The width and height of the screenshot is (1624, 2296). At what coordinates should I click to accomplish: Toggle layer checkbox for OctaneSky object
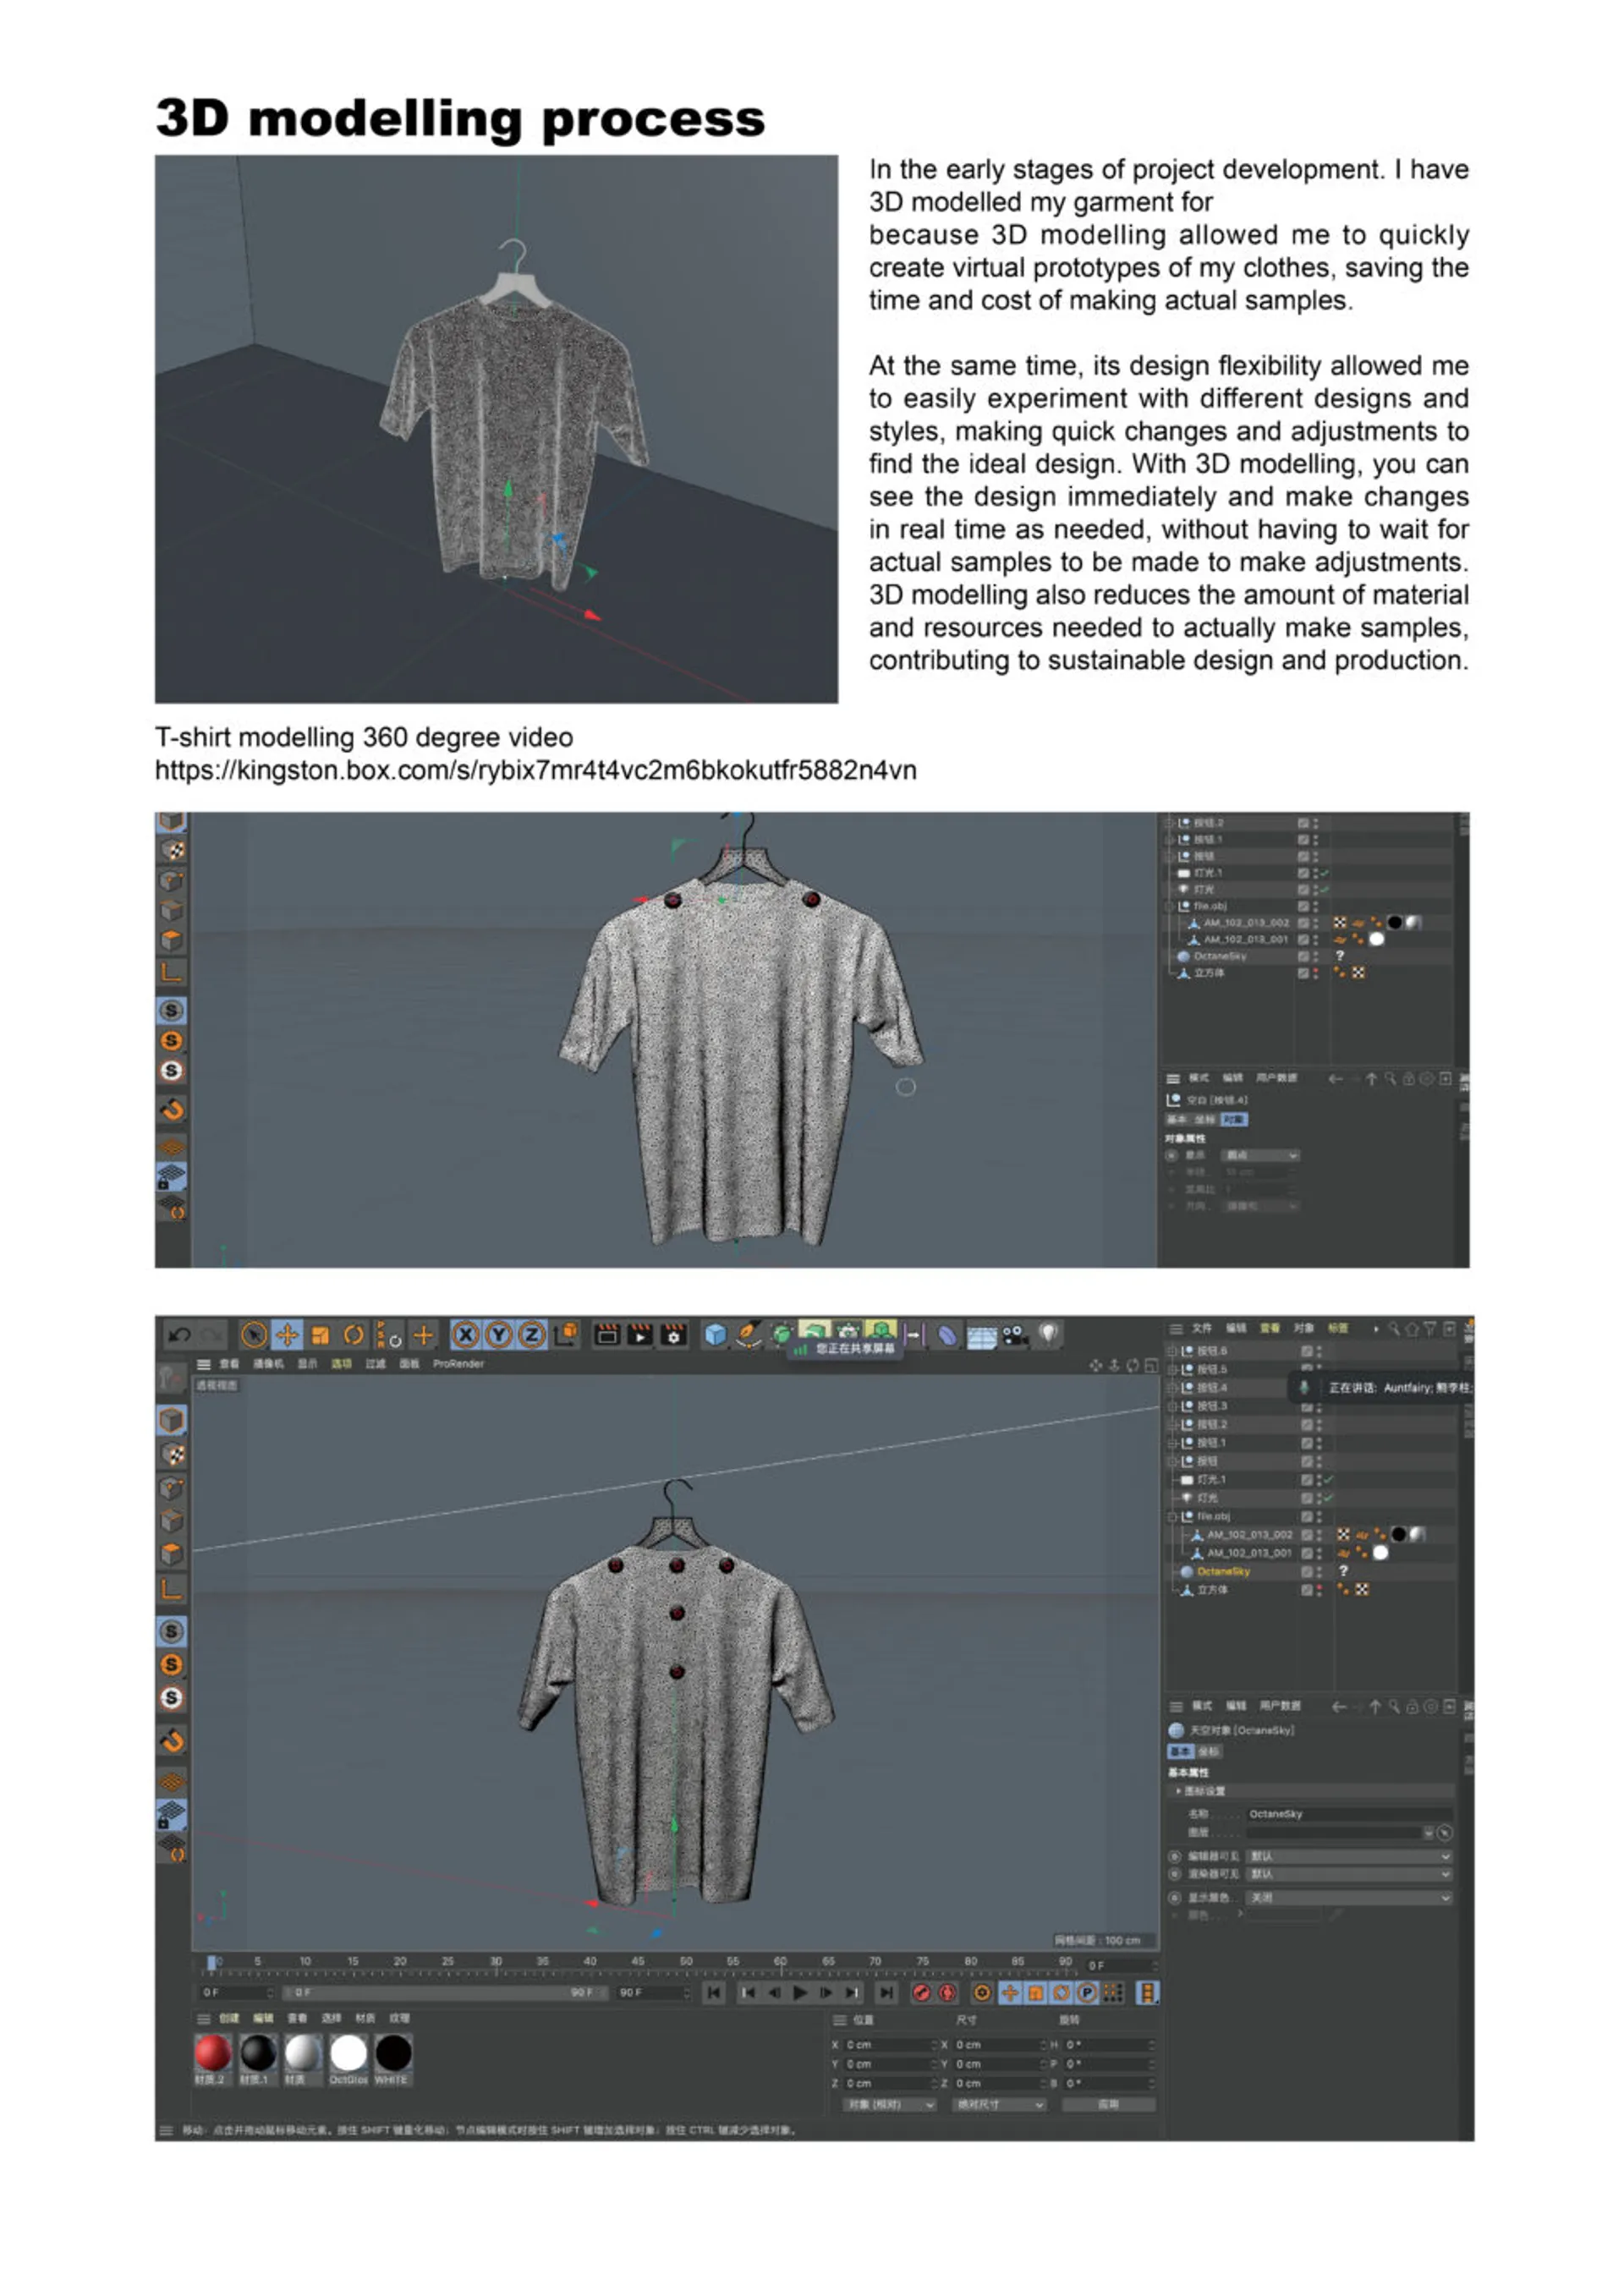pos(1306,1571)
